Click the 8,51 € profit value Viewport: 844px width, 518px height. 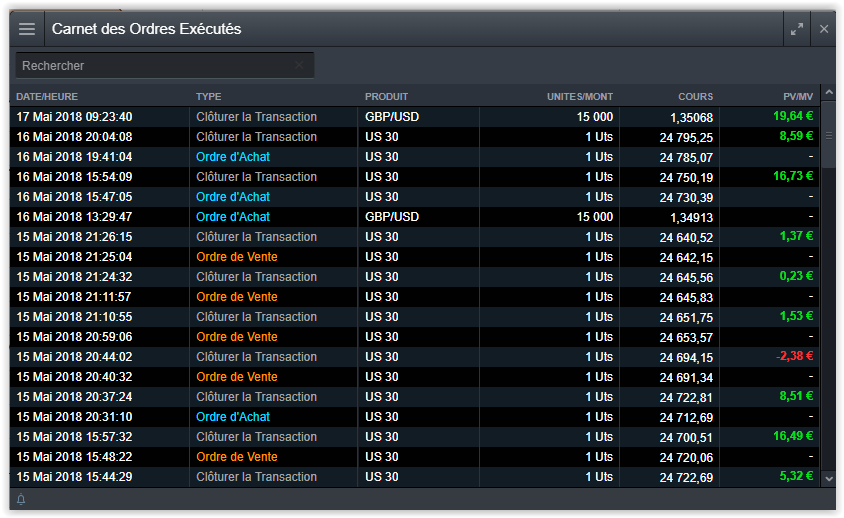796,396
